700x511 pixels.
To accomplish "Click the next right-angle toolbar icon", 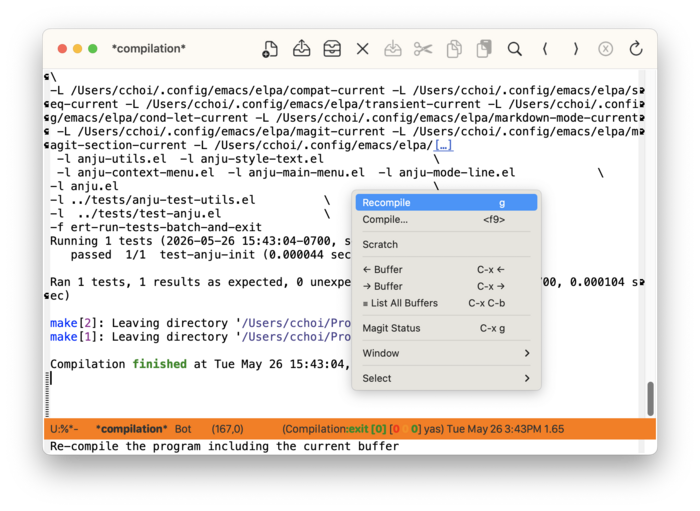I will 575,49.
